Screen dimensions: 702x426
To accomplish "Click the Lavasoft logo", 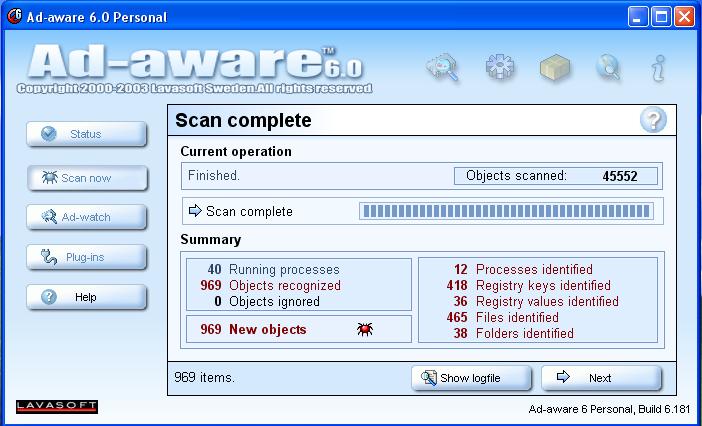I will (x=57, y=406).
